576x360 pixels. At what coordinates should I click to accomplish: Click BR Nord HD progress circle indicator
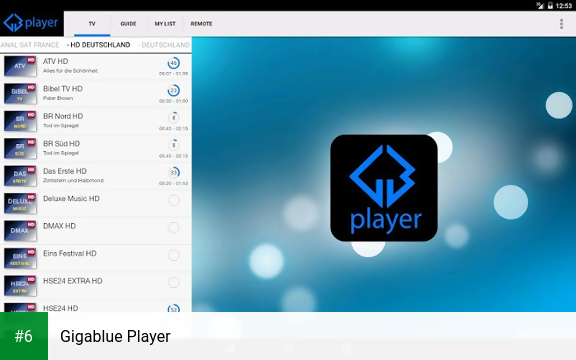point(173,118)
